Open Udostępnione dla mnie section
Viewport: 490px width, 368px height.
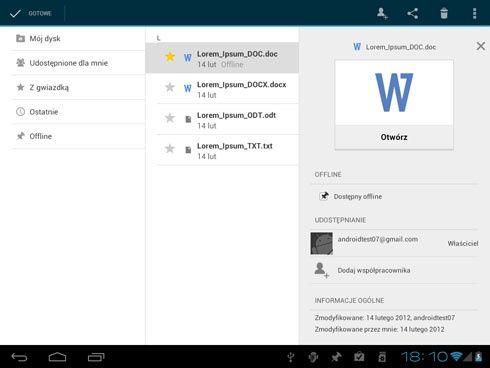(78, 63)
